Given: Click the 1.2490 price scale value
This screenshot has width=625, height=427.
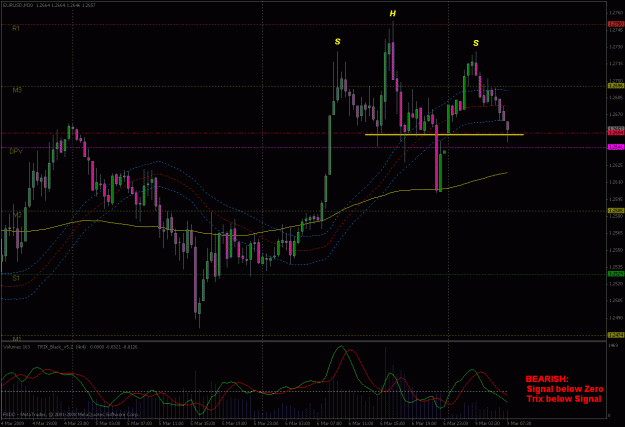Looking at the screenshot, I should pos(616,318).
